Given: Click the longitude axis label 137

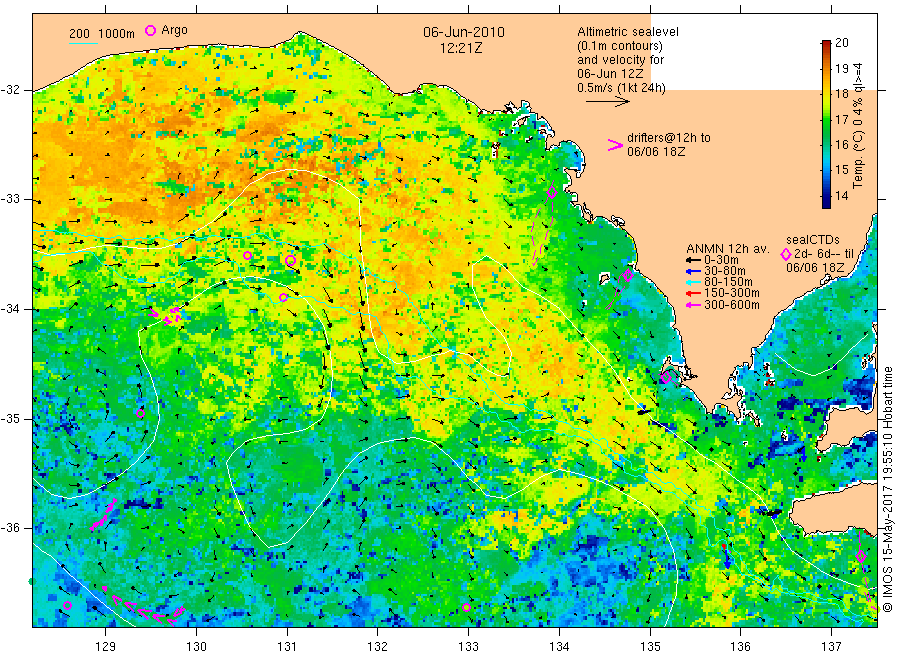Looking at the screenshot, I should pyautogui.click(x=831, y=647).
